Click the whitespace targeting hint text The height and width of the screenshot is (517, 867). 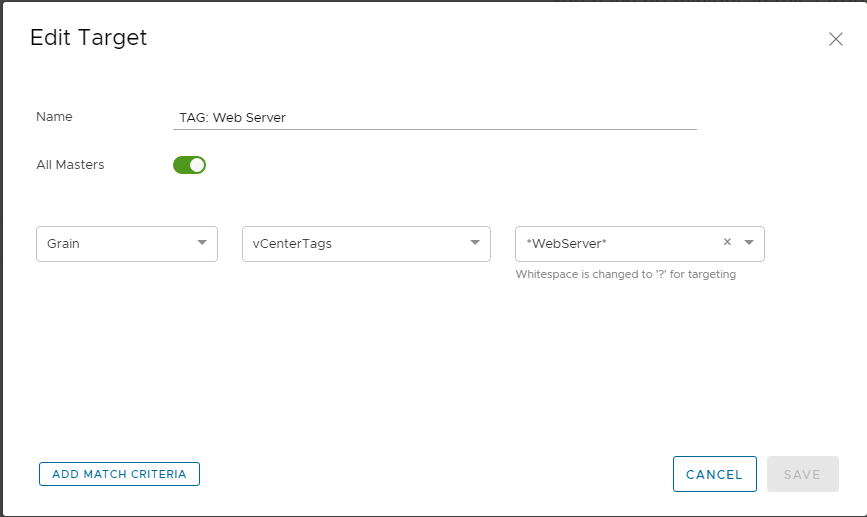625,274
